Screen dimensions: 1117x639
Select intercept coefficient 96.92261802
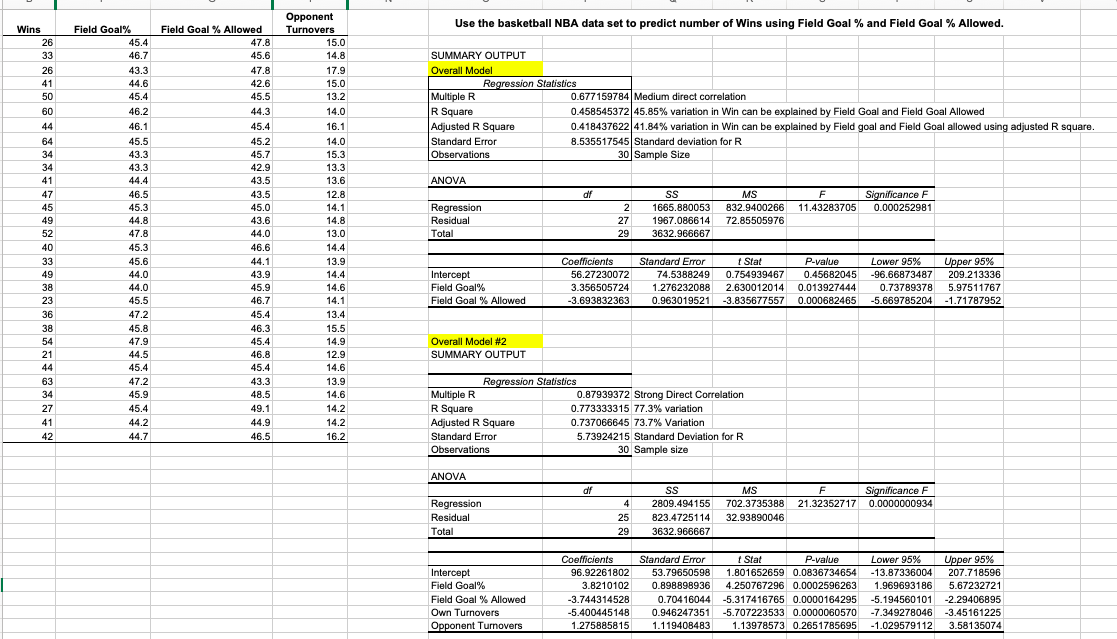pos(600,573)
